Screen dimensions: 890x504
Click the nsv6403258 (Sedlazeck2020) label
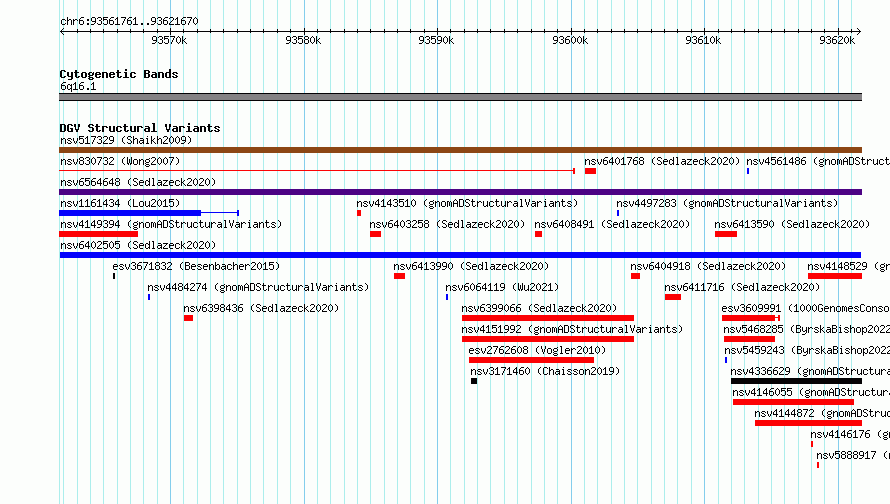(x=447, y=224)
